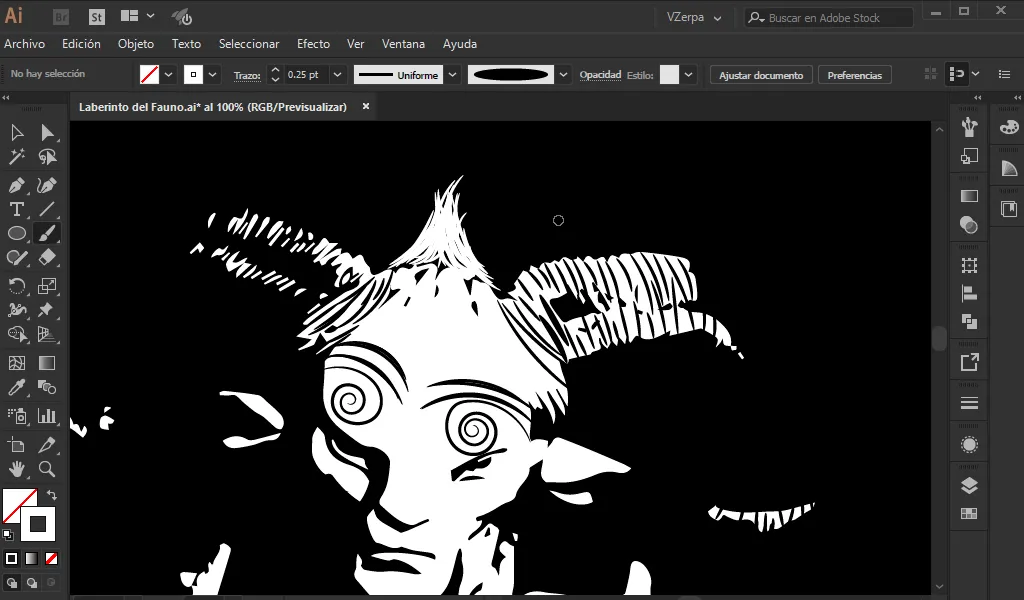
Task: Expand the stroke weight dropdown
Action: click(338, 74)
